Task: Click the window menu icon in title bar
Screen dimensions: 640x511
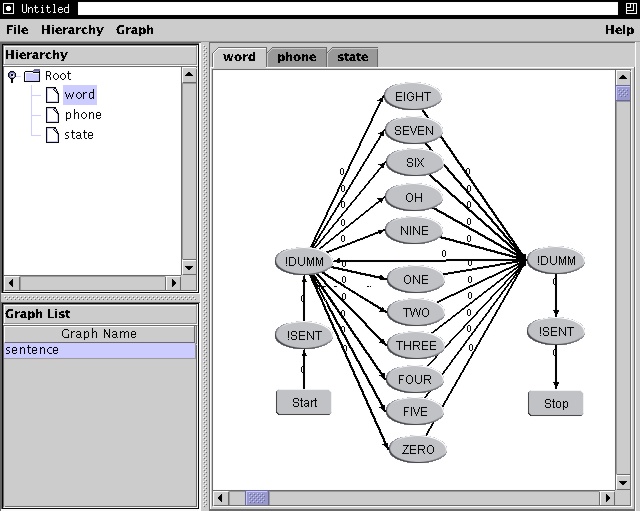Action: tap(8, 9)
